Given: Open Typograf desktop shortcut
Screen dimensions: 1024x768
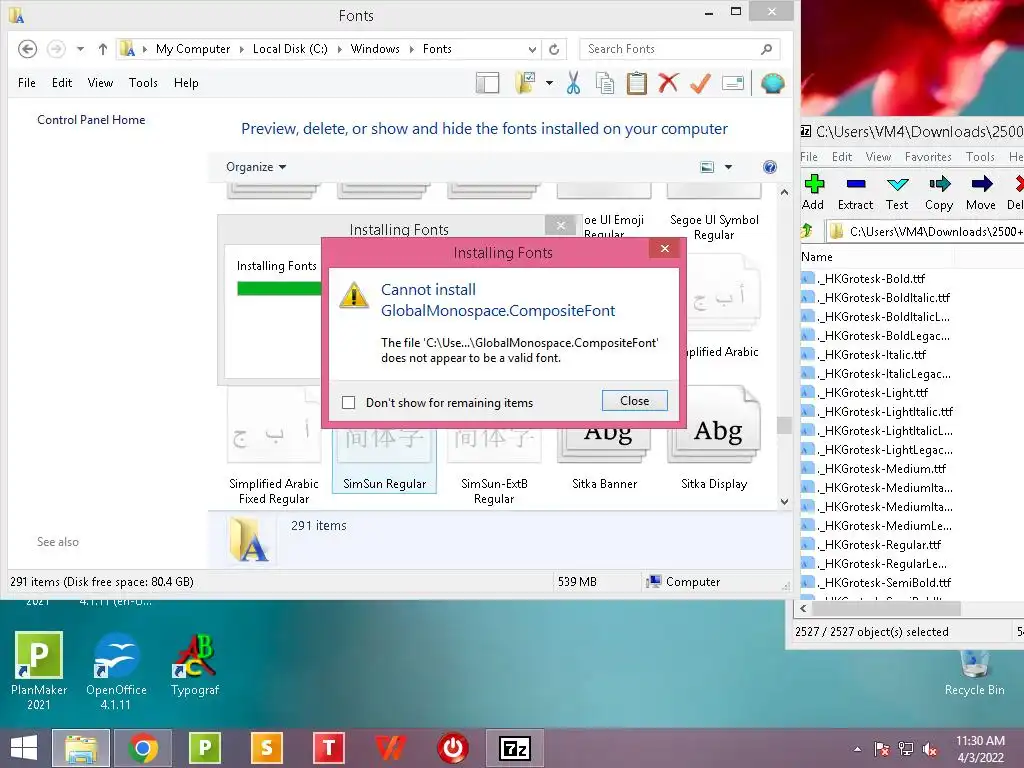Looking at the screenshot, I should tap(195, 665).
